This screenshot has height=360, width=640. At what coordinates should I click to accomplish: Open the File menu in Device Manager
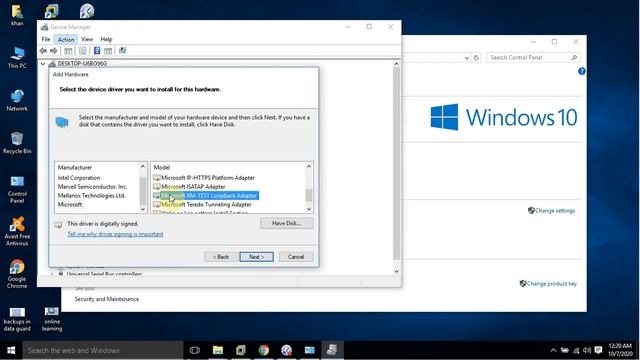(46, 39)
